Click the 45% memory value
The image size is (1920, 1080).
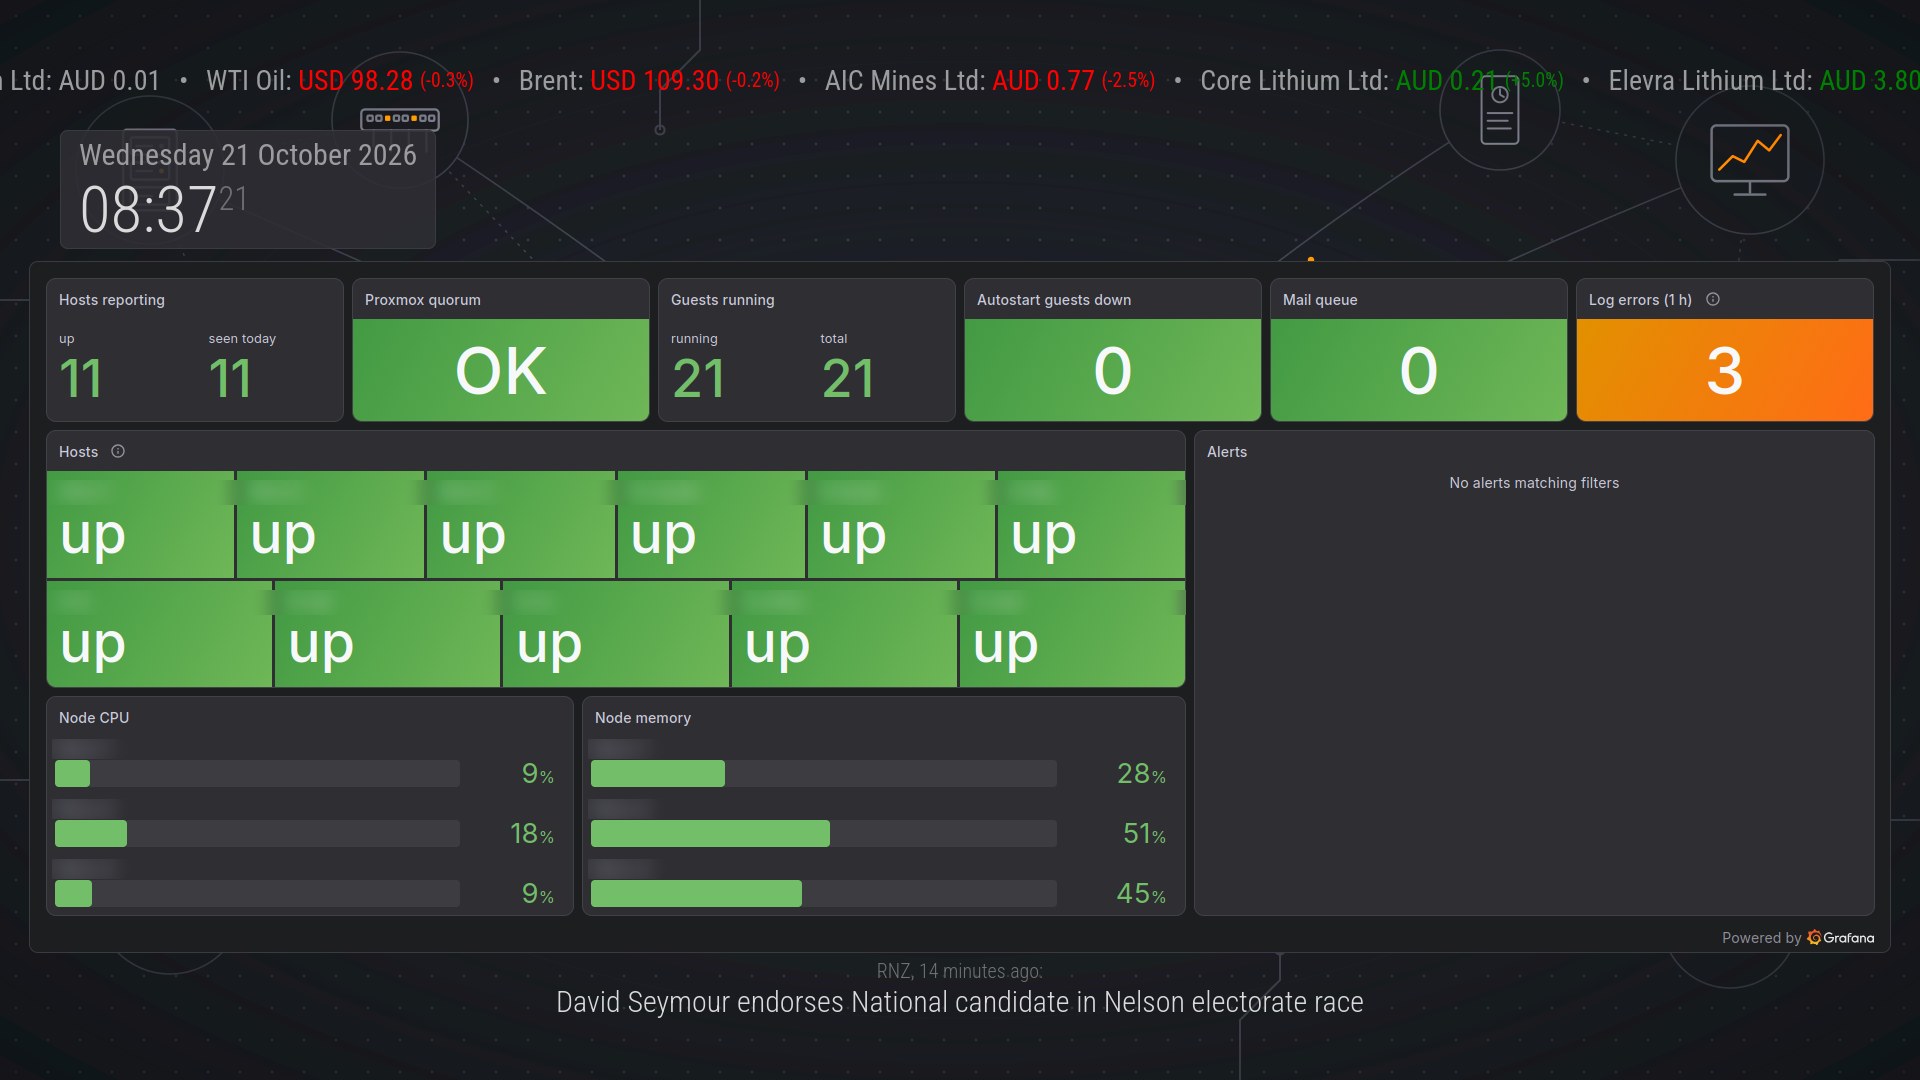coord(1141,893)
